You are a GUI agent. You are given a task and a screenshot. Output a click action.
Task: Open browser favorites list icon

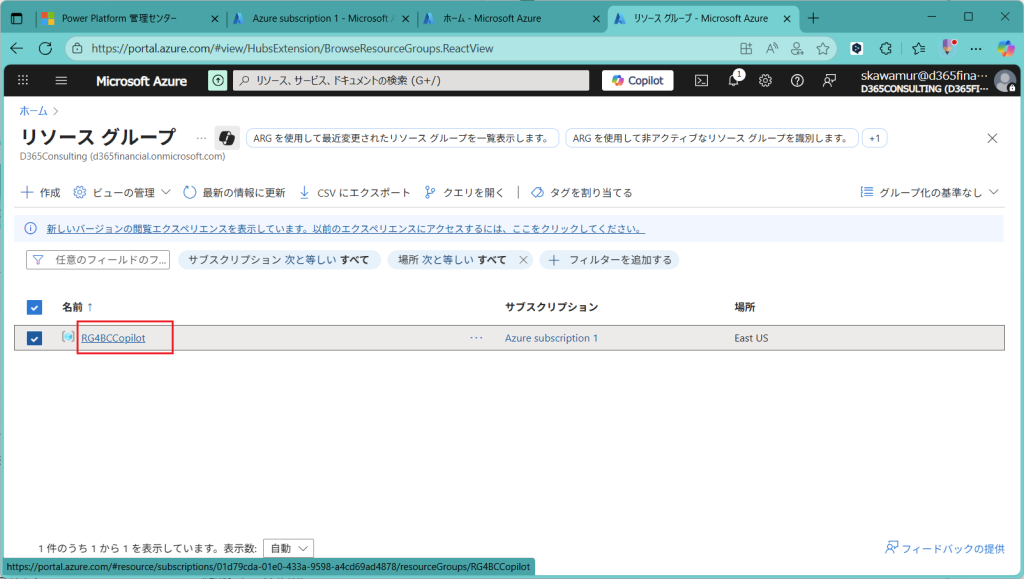point(918,48)
